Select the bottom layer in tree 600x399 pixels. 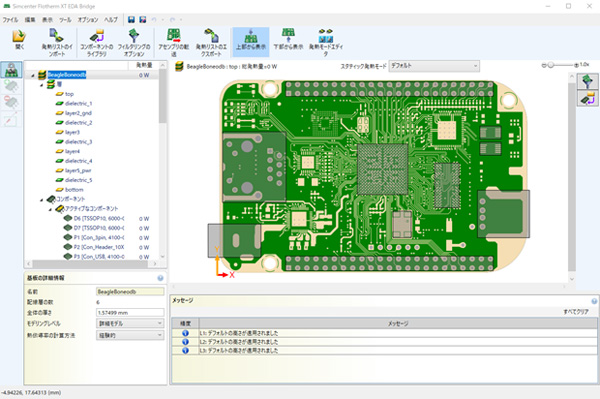point(74,190)
